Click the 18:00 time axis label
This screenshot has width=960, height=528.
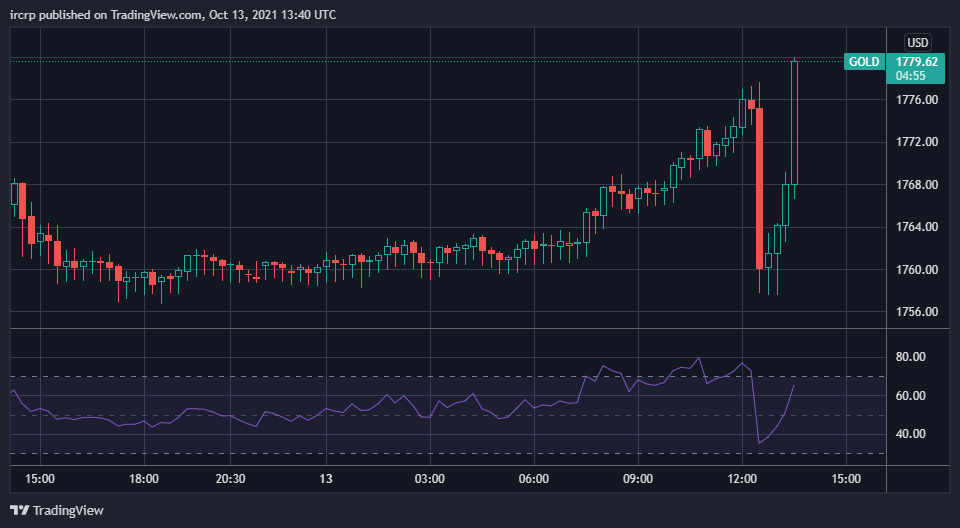pyautogui.click(x=144, y=479)
